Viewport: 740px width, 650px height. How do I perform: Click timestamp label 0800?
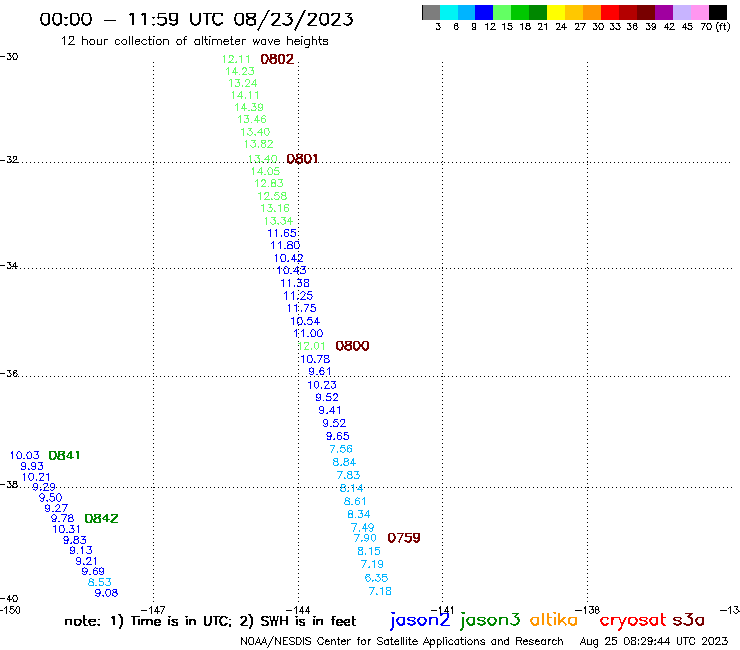352,346
